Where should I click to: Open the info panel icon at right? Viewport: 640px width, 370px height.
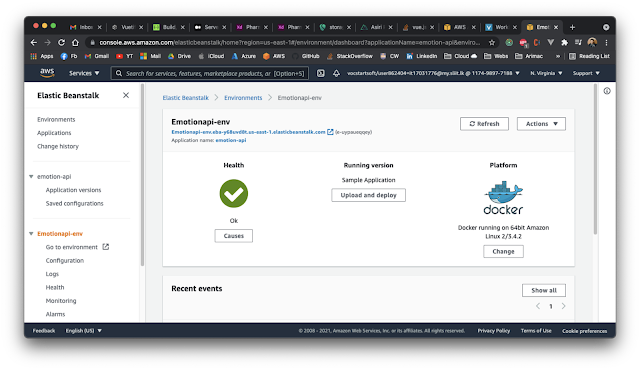tap(607, 91)
